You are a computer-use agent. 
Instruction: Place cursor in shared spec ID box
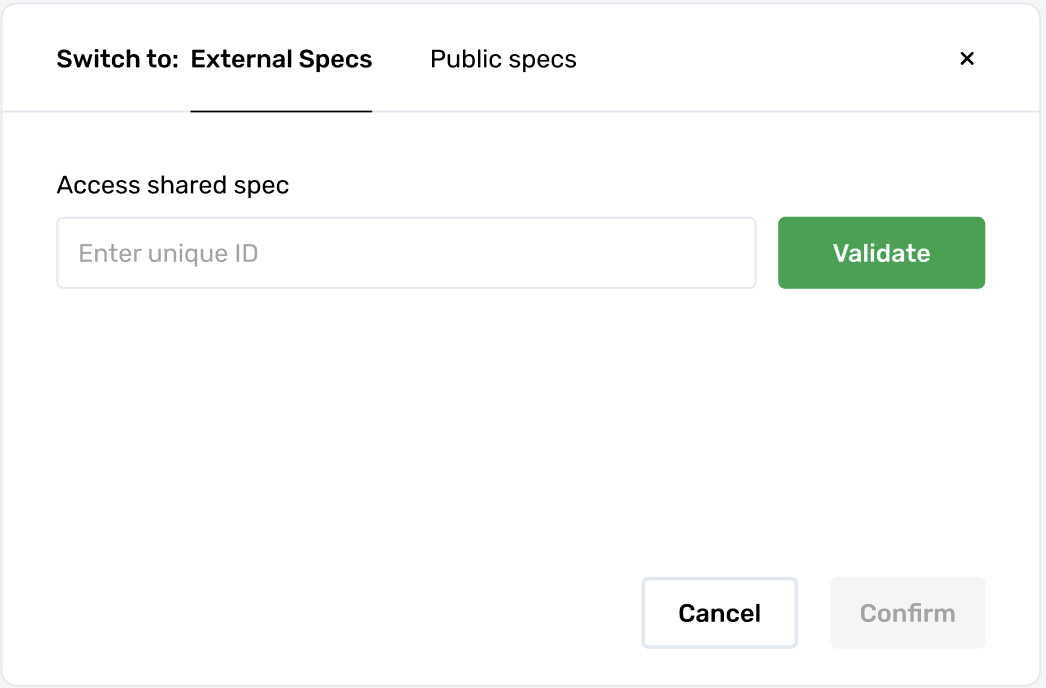(x=406, y=253)
